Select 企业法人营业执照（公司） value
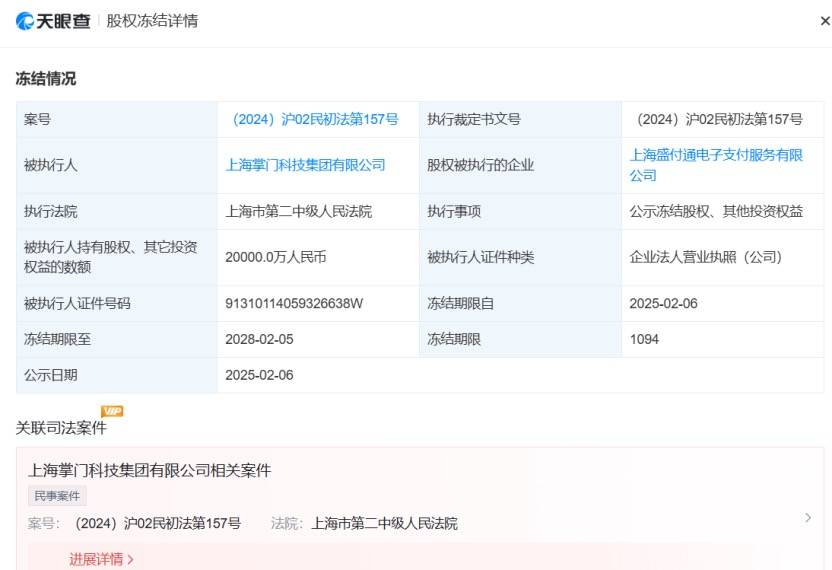Screen dimensions: 832x570 pyautogui.click(x=706, y=257)
